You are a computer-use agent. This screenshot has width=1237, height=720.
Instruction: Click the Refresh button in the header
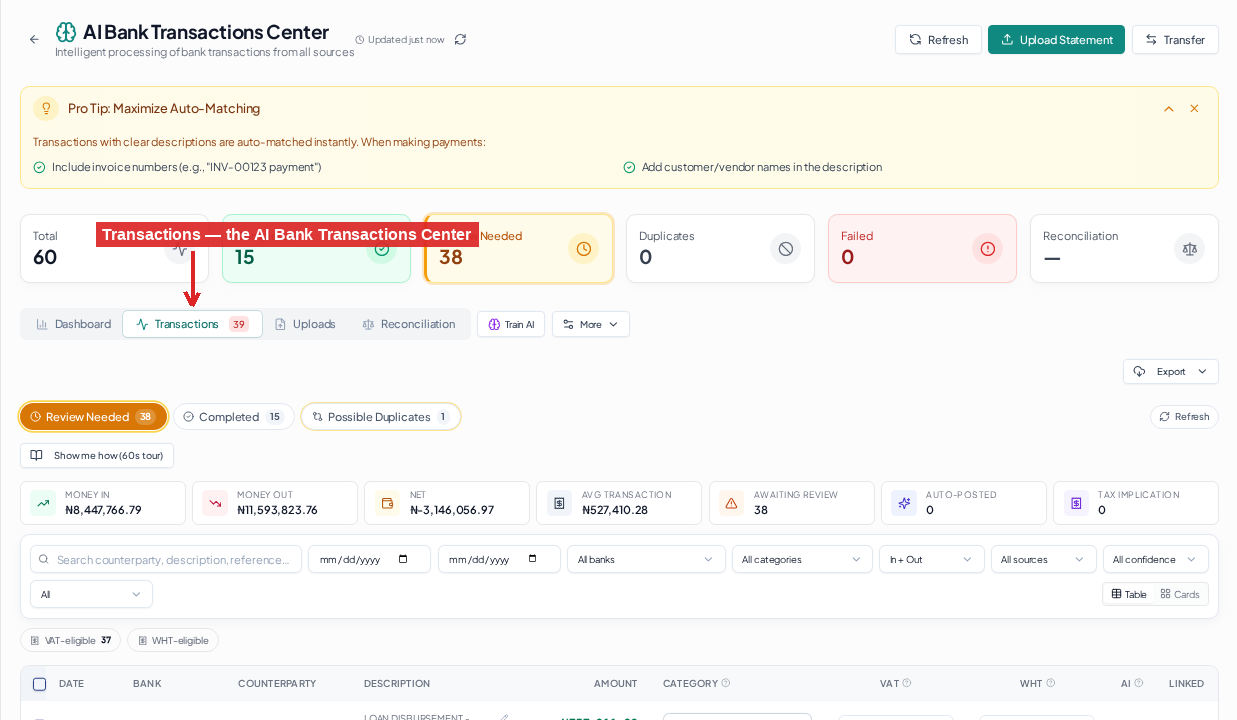pos(938,40)
